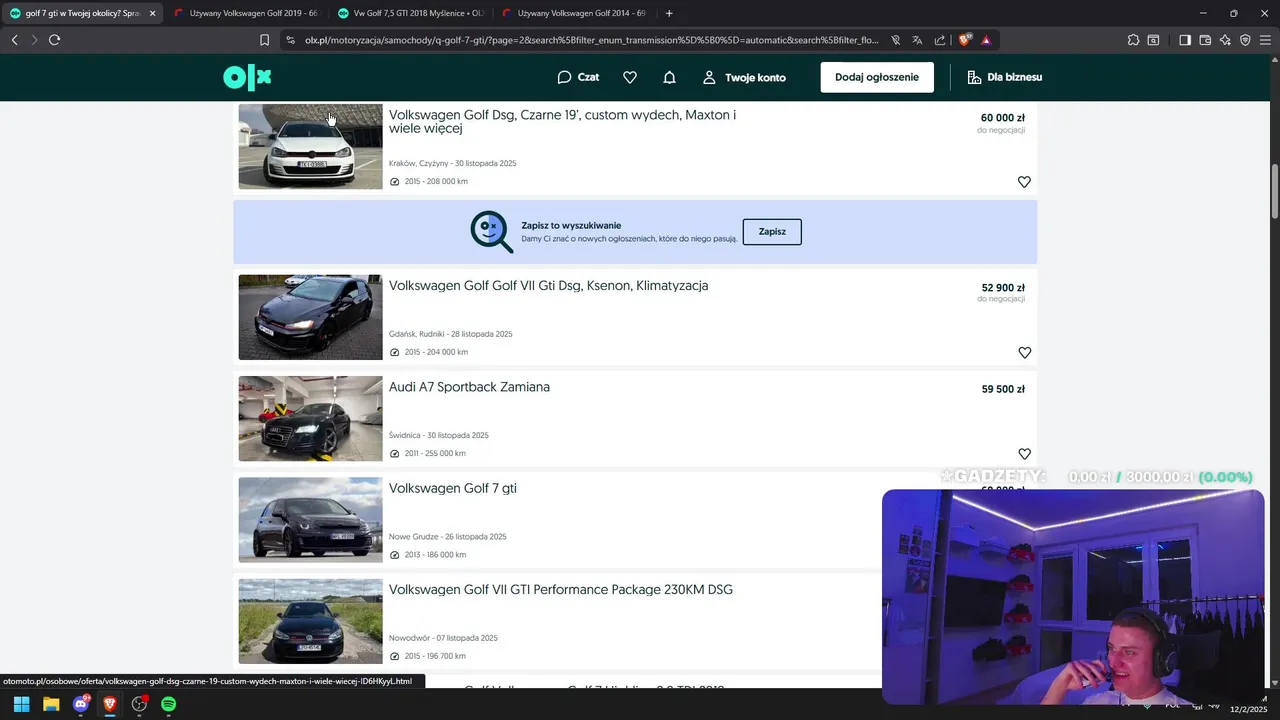Image resolution: width=1280 pixels, height=720 pixels.
Task: Toggle the browser sidebar panel
Action: click(1184, 40)
